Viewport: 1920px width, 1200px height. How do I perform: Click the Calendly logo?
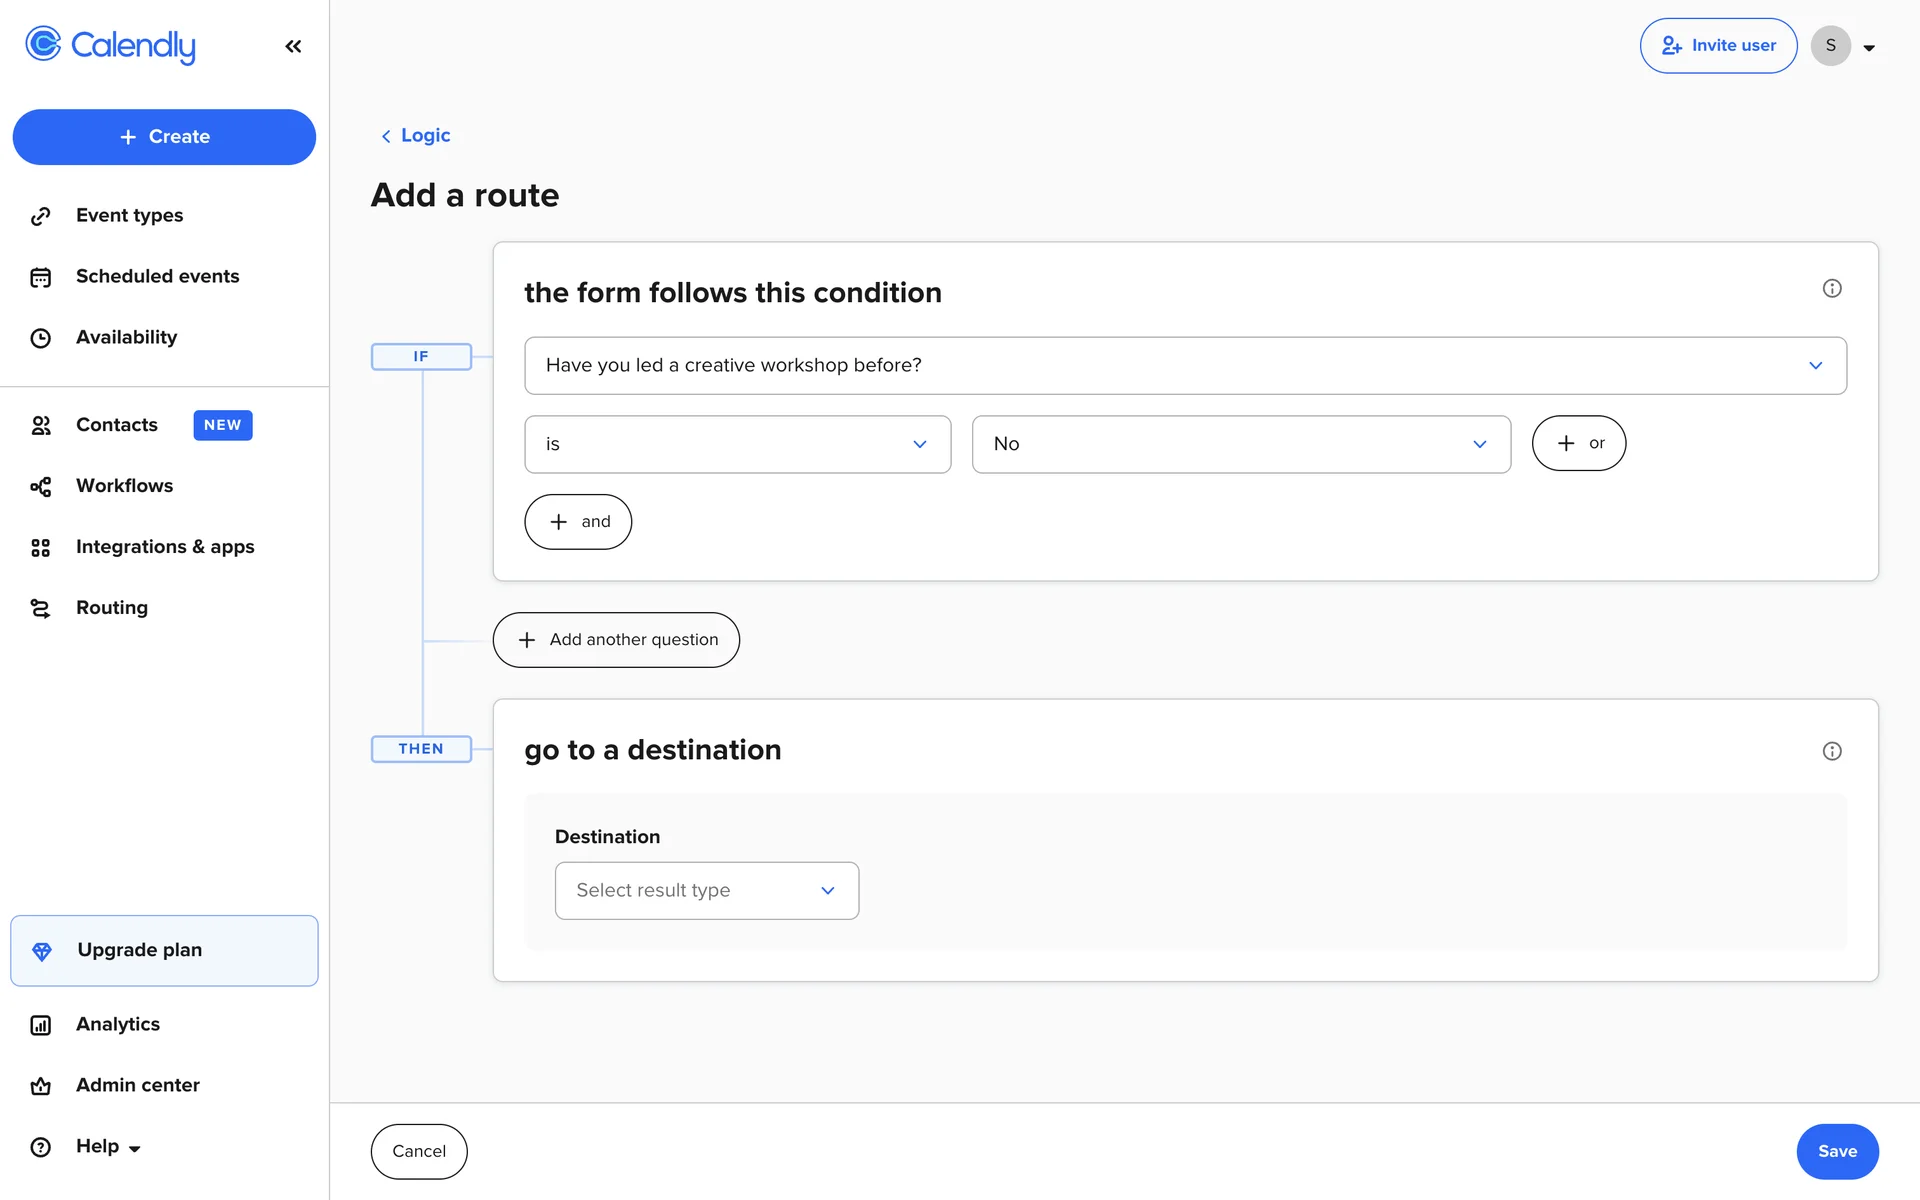pyautogui.click(x=111, y=45)
